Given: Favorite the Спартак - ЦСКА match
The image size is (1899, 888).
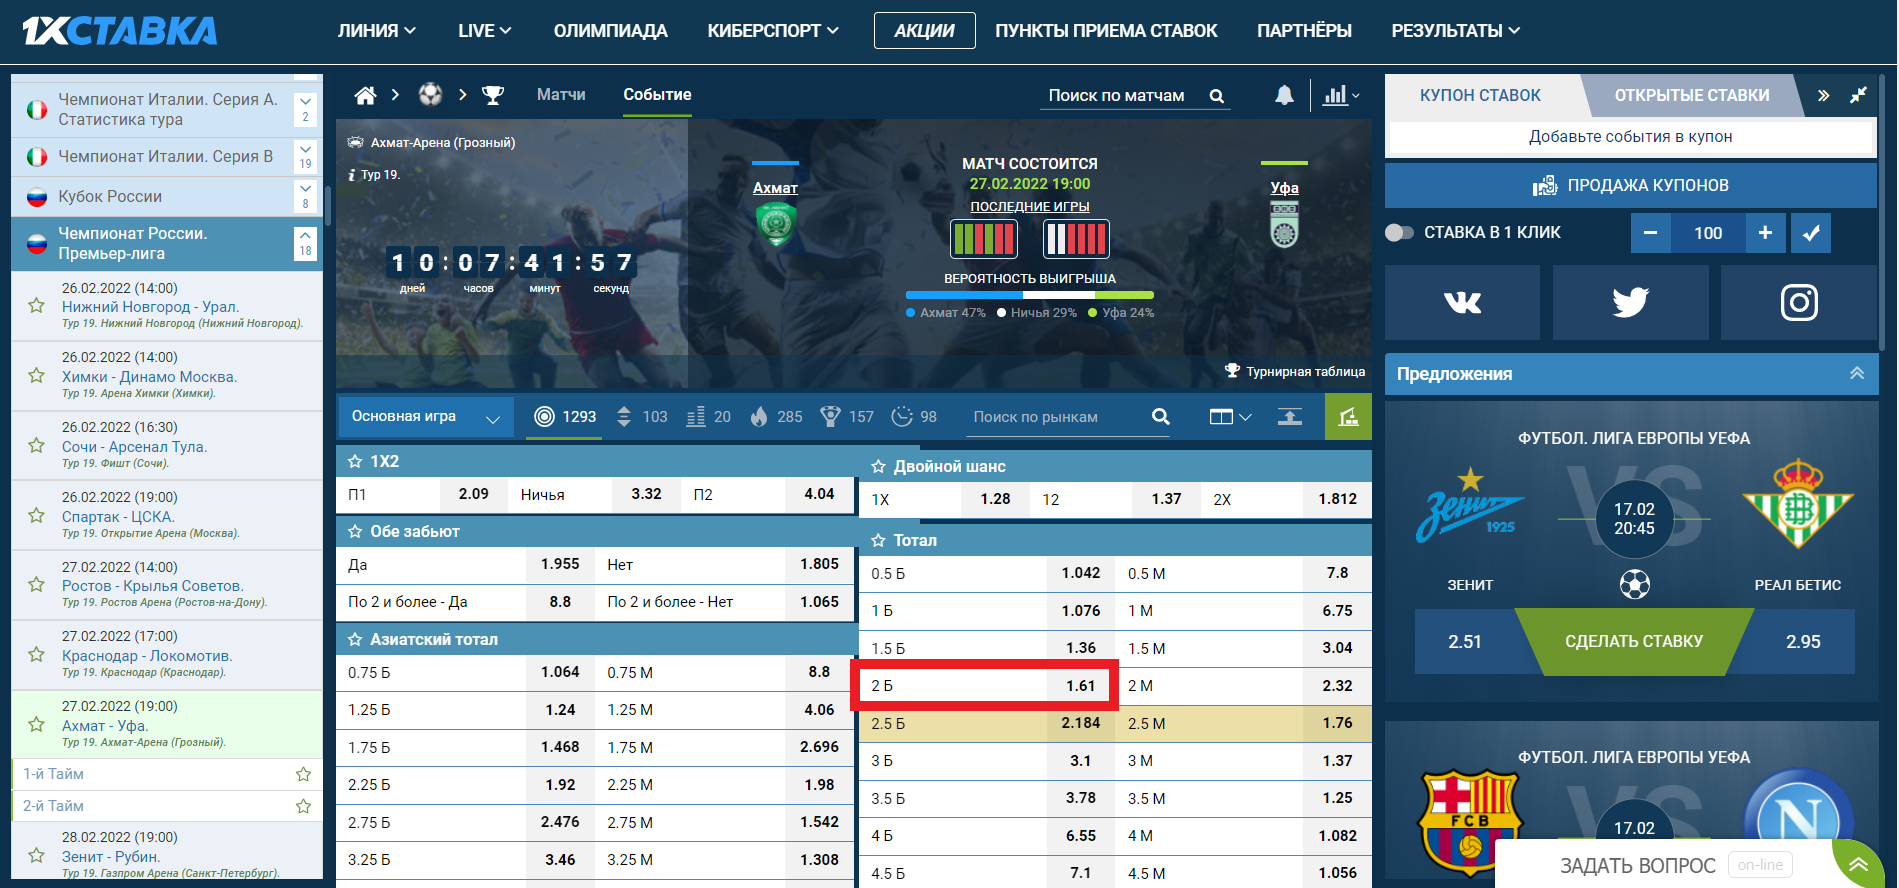Looking at the screenshot, I should click(37, 515).
